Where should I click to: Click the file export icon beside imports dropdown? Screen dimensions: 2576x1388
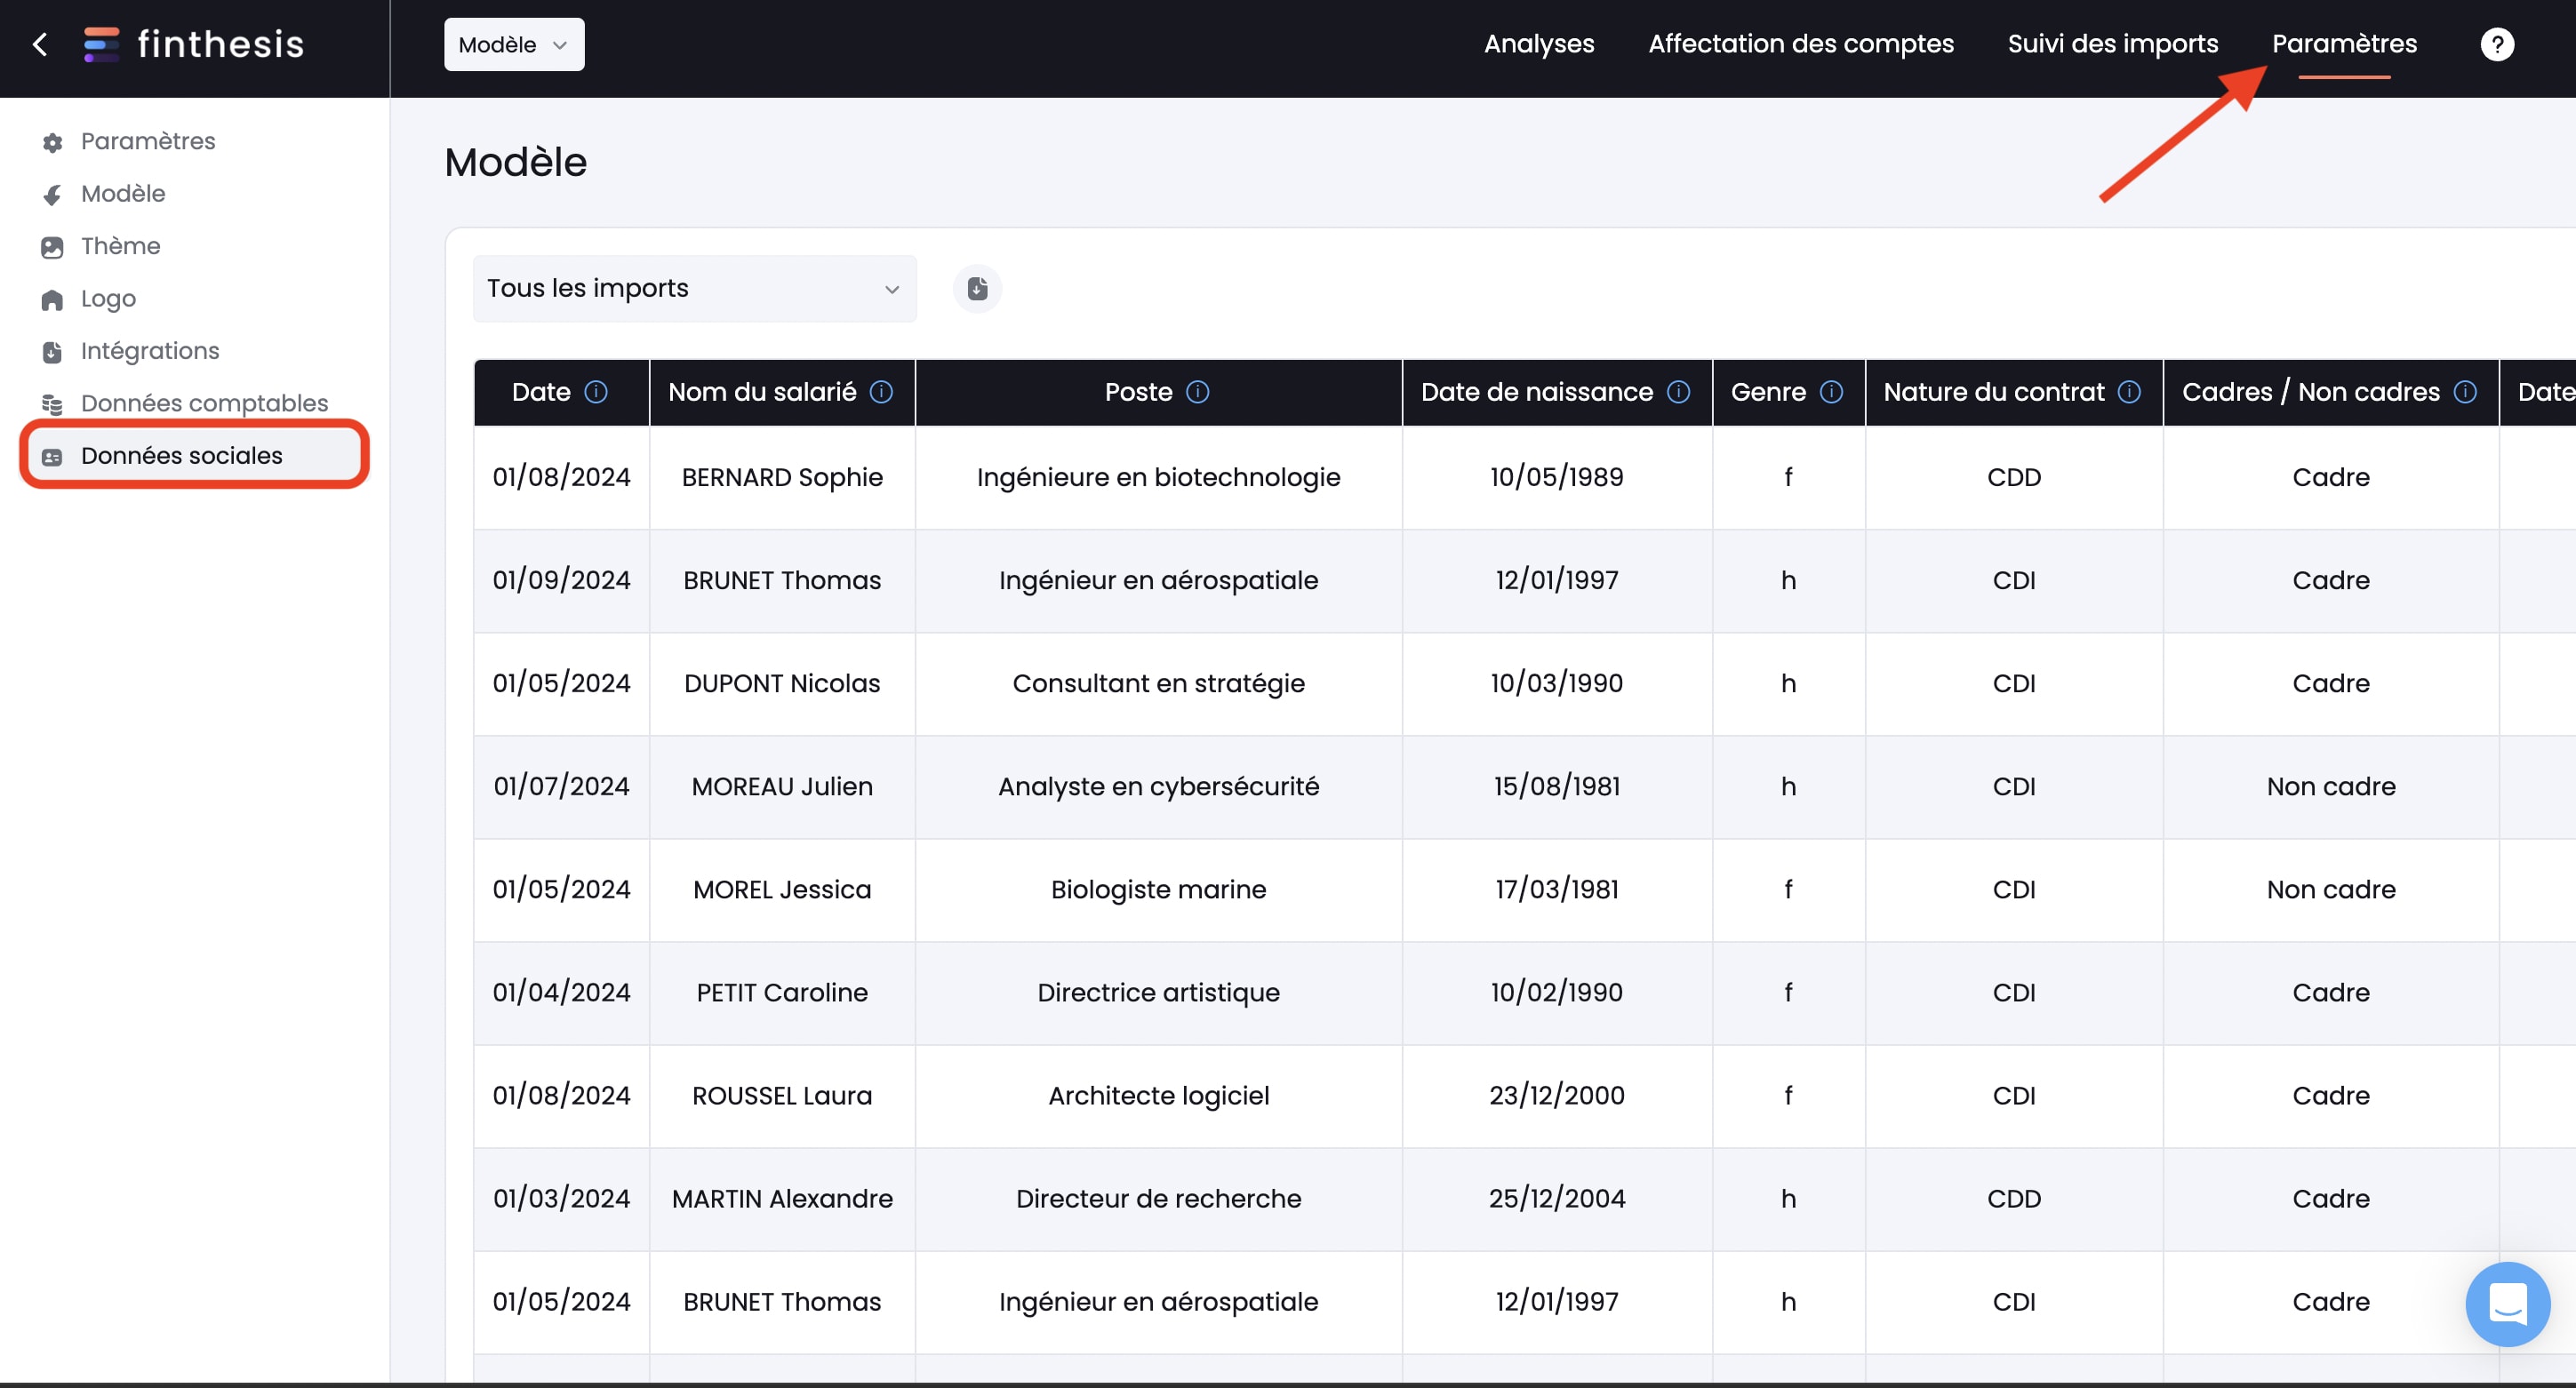[x=977, y=289]
